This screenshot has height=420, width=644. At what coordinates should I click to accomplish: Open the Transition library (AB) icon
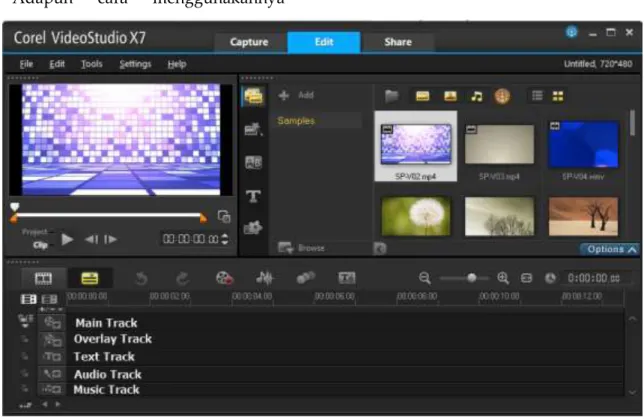[253, 162]
